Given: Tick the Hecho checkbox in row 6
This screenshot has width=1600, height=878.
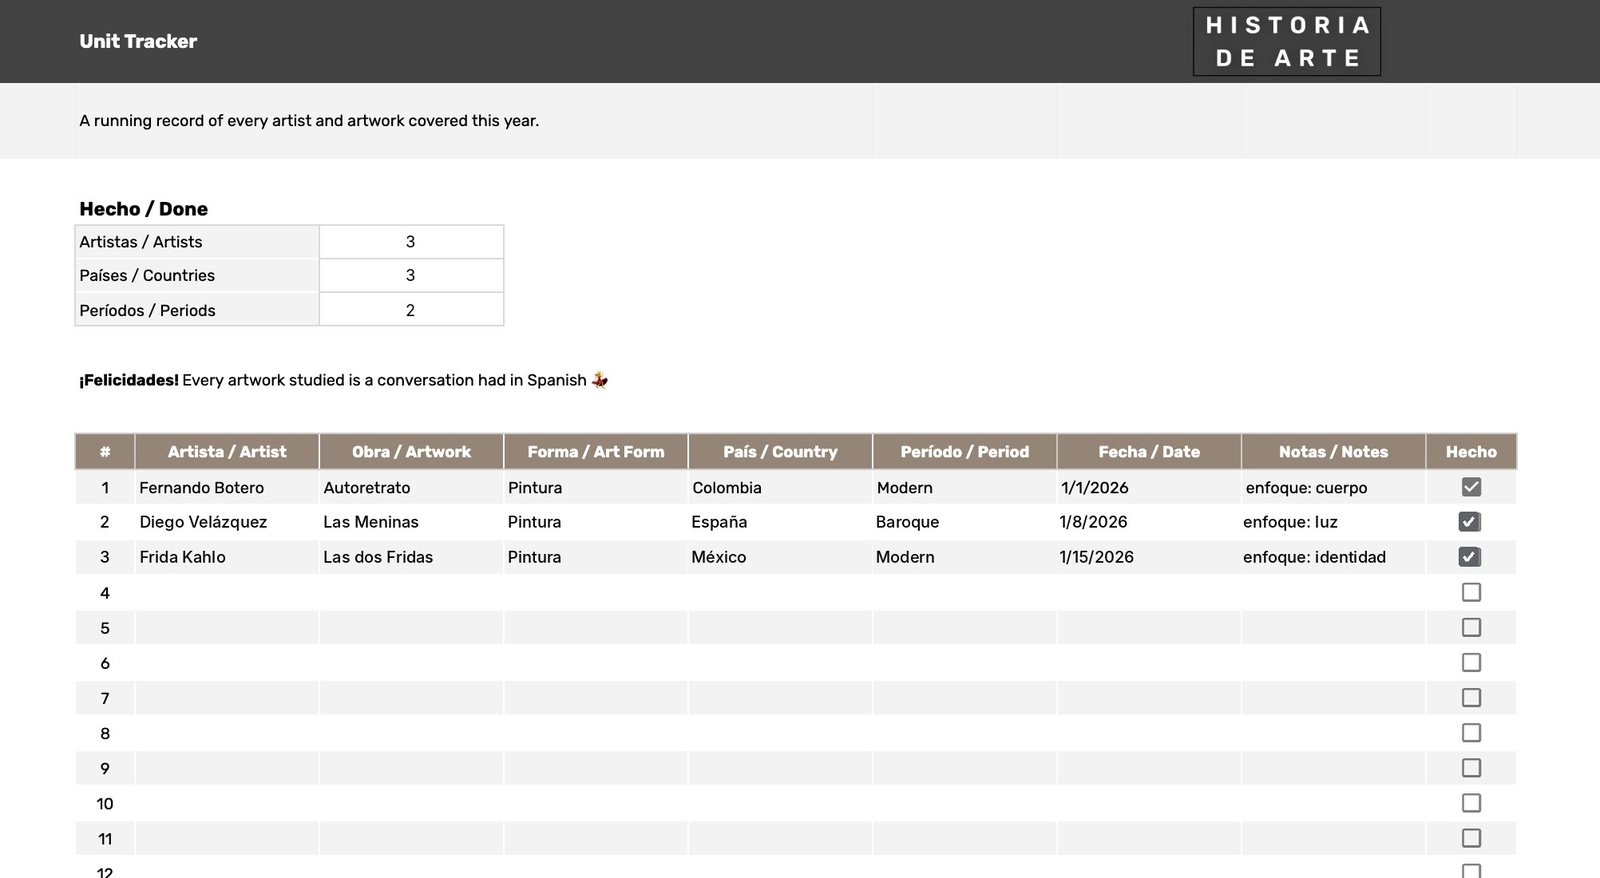Looking at the screenshot, I should [1471, 662].
